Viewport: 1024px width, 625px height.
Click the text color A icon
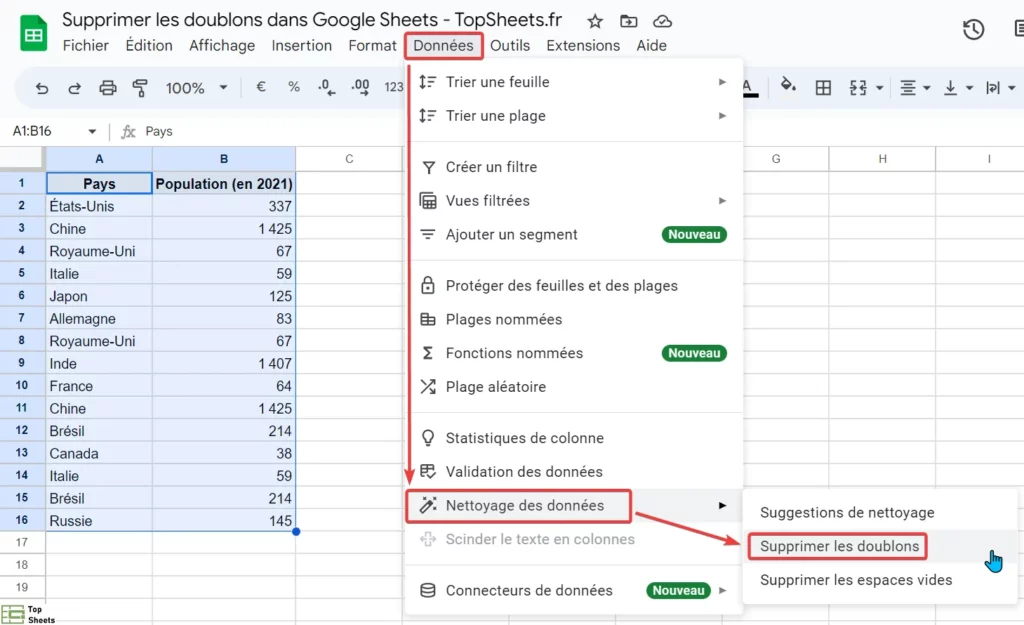coord(750,88)
